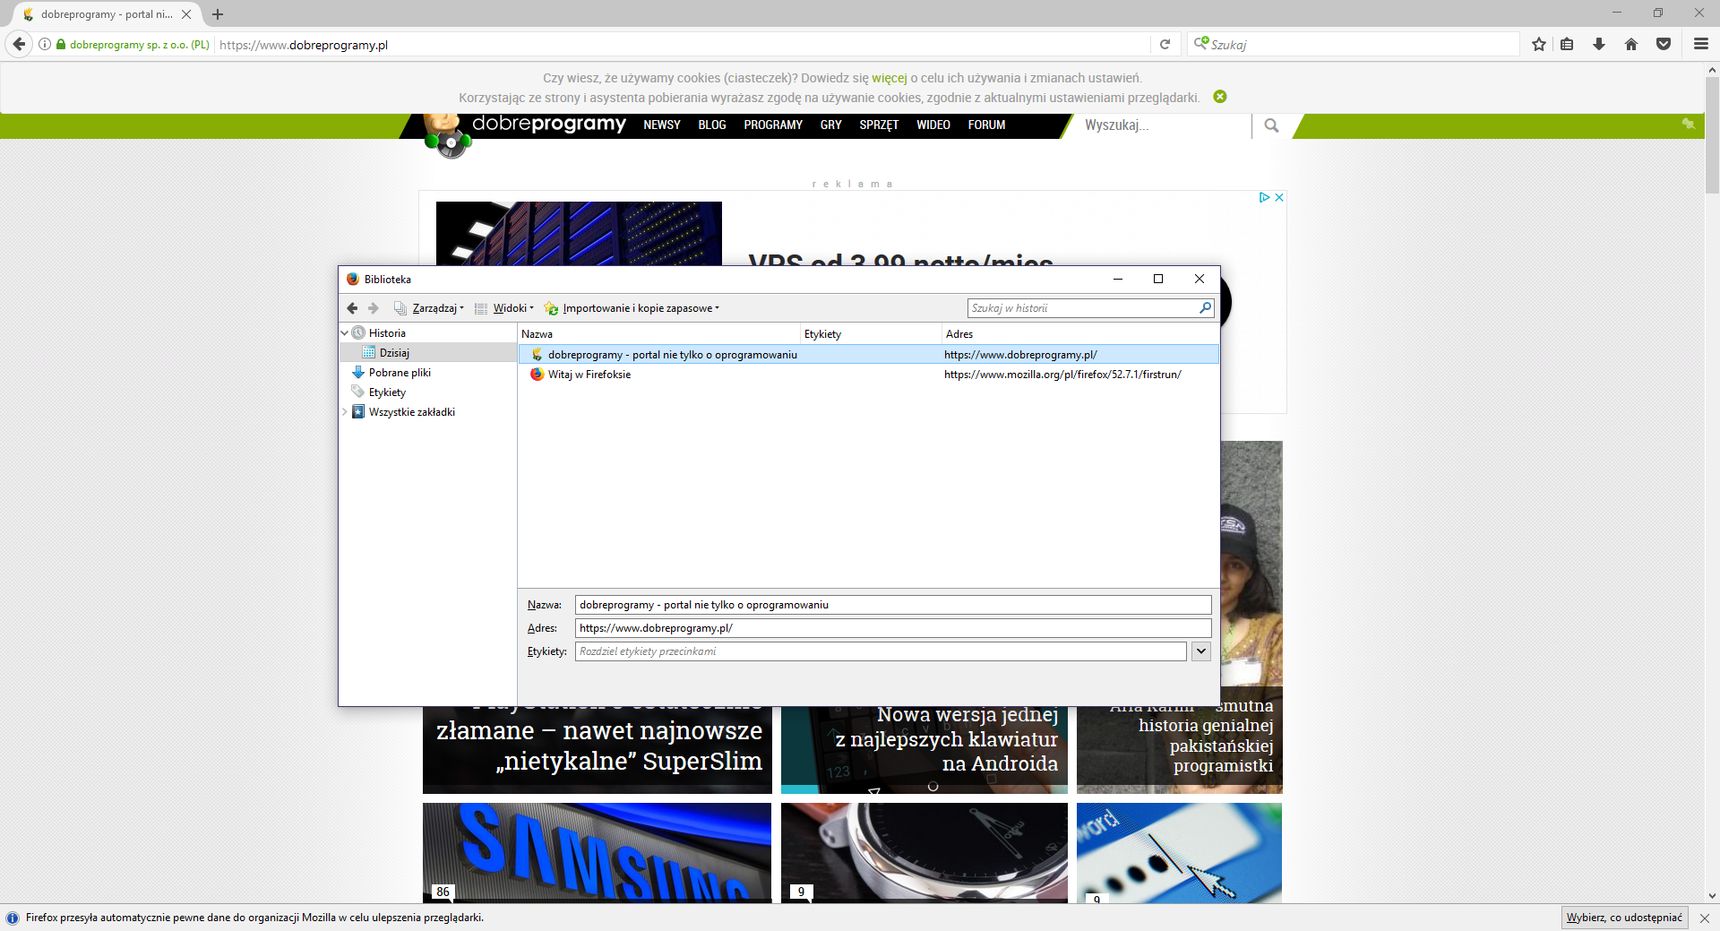Select Etykiety in Biblioteka sidebar

387,392
